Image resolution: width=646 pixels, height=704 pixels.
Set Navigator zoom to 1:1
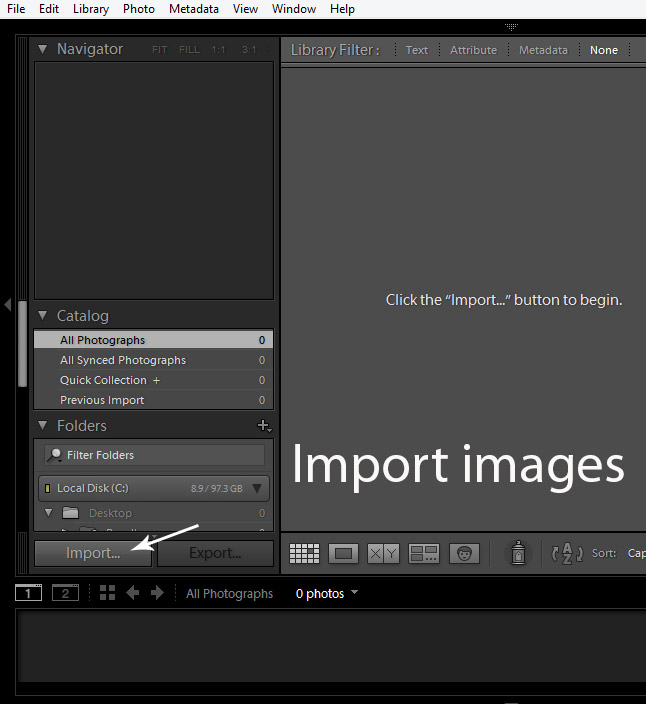(219, 49)
